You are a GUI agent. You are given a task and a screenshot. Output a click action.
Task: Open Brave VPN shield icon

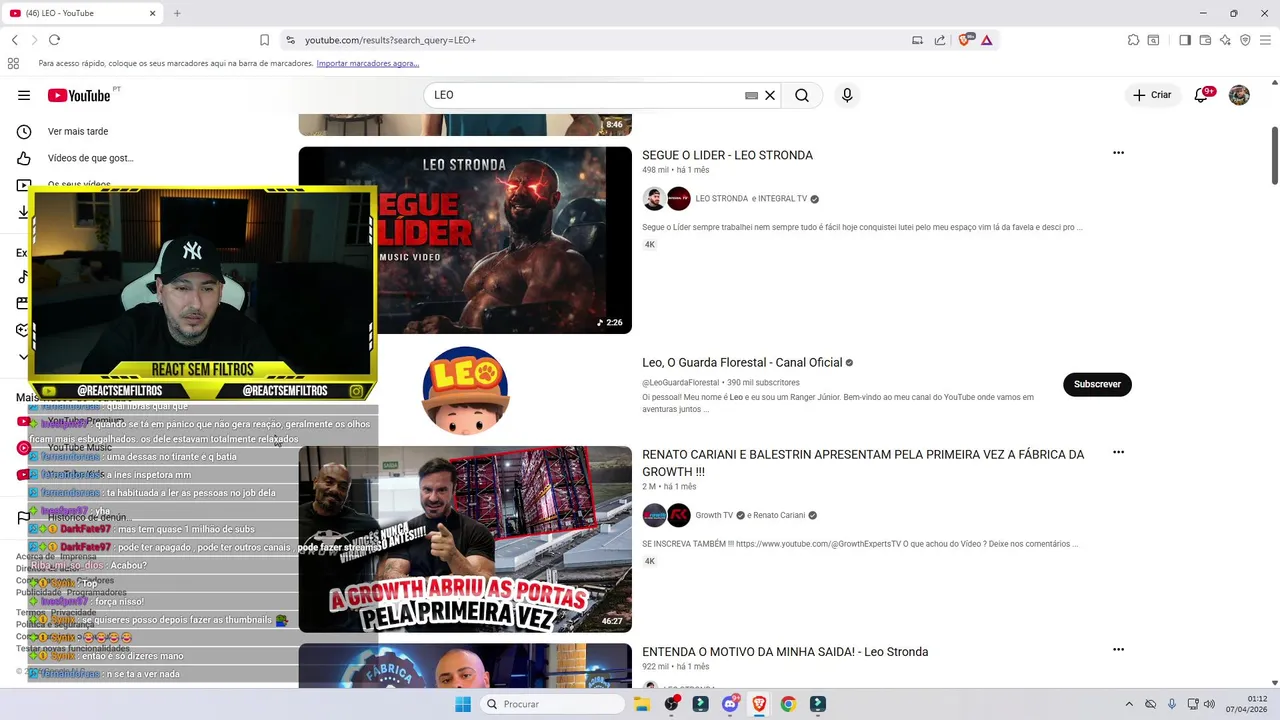1245,40
